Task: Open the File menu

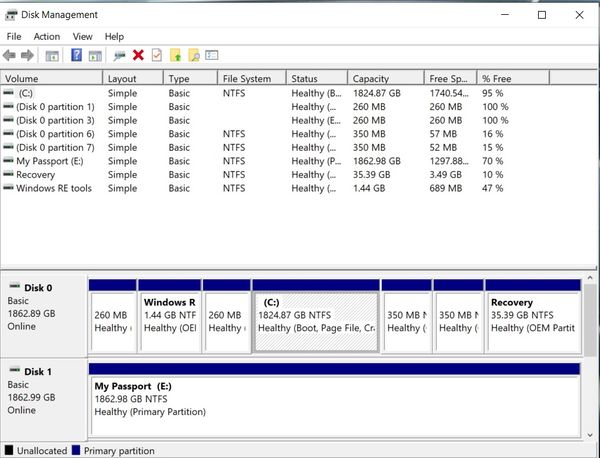Action: (14, 36)
